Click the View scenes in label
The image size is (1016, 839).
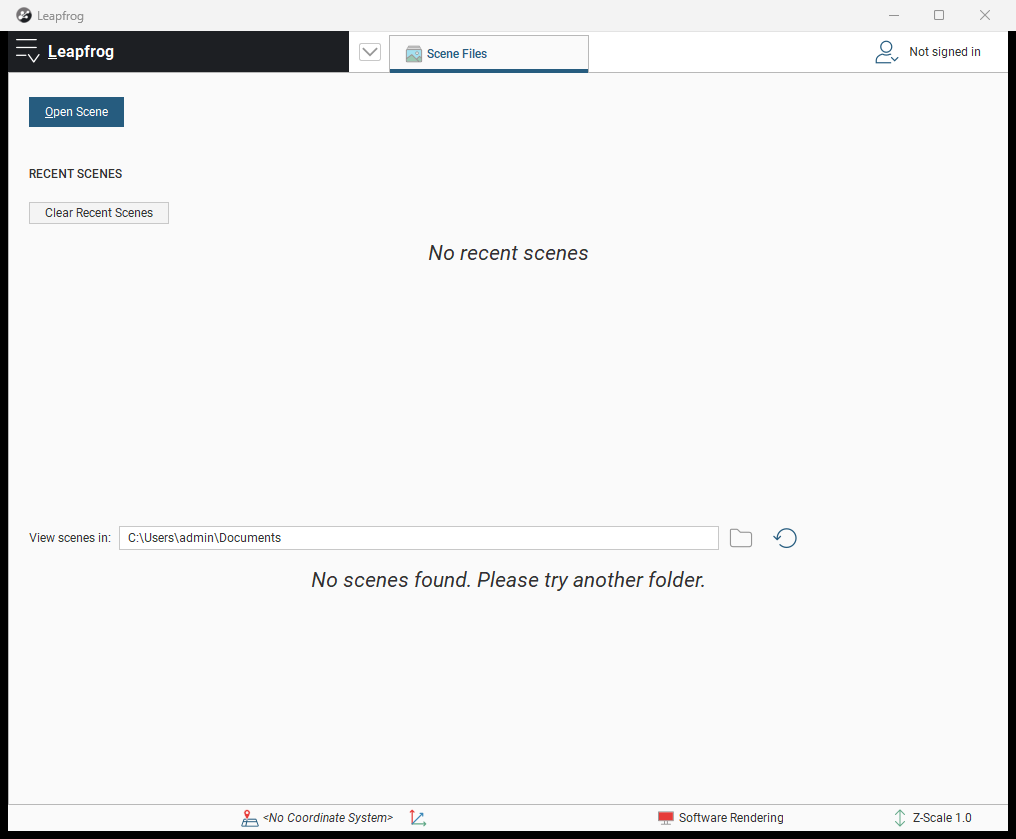tap(70, 538)
